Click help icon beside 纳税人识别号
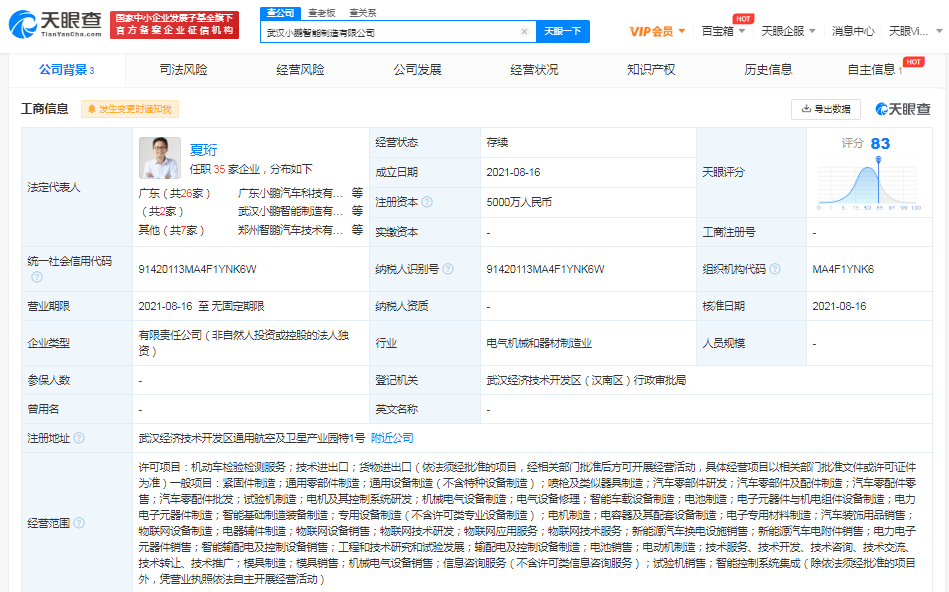Image resolution: width=949 pixels, height=592 pixels. point(447,270)
